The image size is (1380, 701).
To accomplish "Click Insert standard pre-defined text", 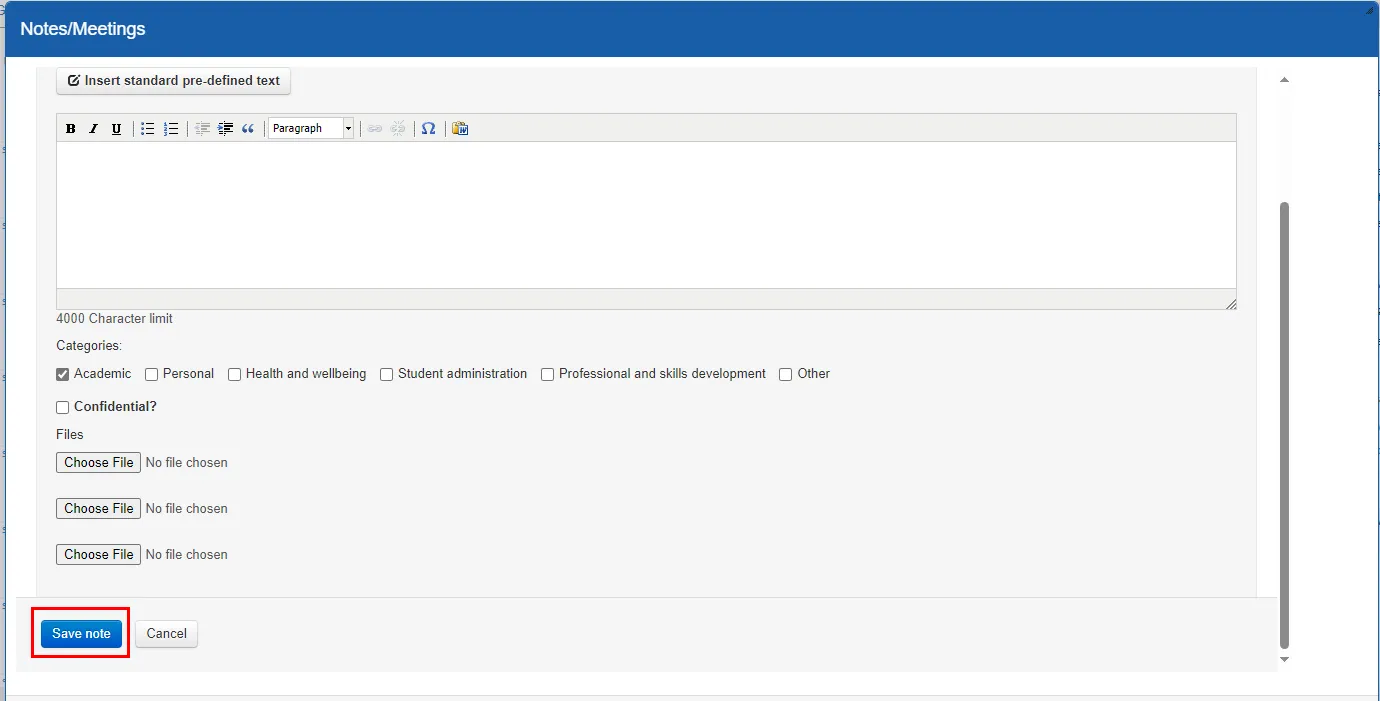I will pos(173,81).
